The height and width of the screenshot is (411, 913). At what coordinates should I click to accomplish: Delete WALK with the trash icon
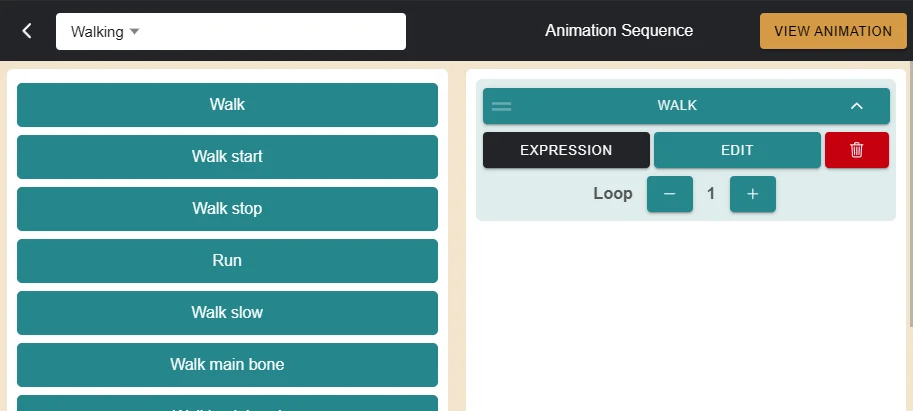click(x=857, y=150)
